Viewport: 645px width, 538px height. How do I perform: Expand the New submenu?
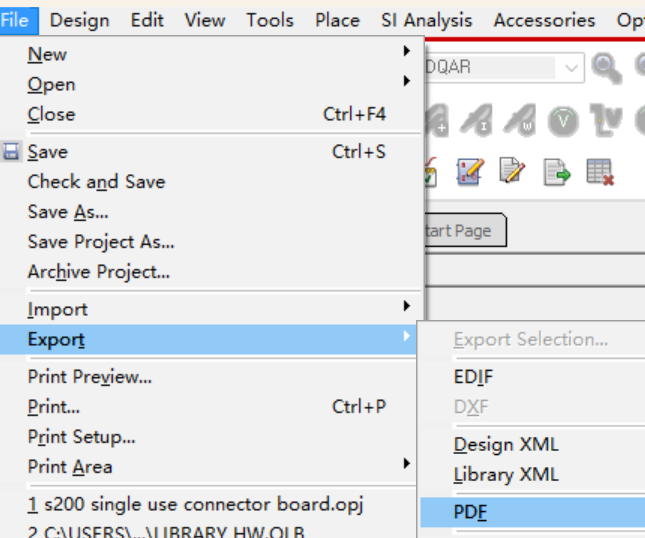[x=212, y=54]
